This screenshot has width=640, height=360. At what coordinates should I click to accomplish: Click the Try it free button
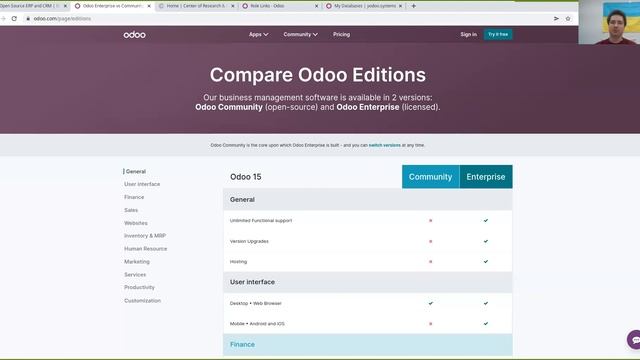498,34
